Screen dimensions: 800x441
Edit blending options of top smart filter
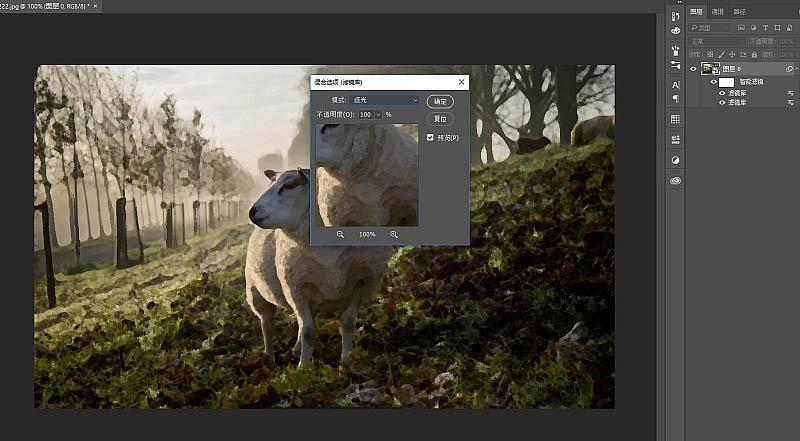tap(791, 93)
